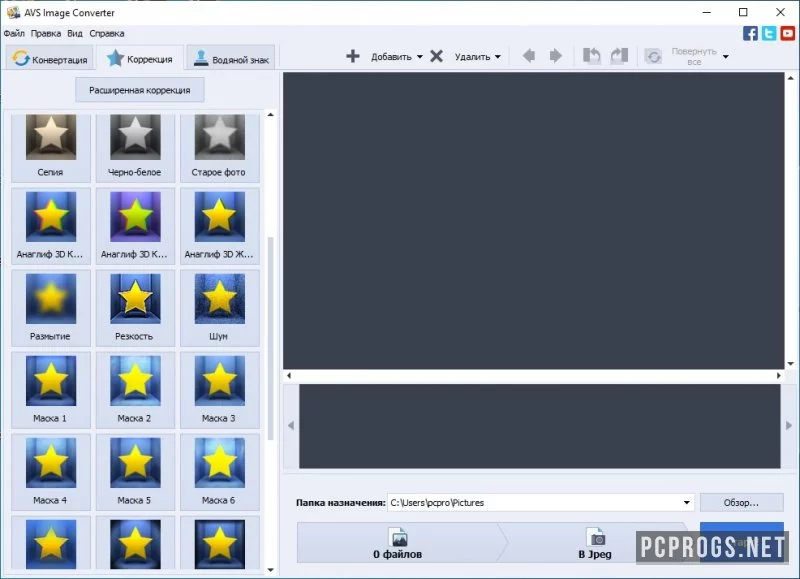800x579 pixels.
Task: Apply the Сепия effect
Action: pyautogui.click(x=51, y=147)
